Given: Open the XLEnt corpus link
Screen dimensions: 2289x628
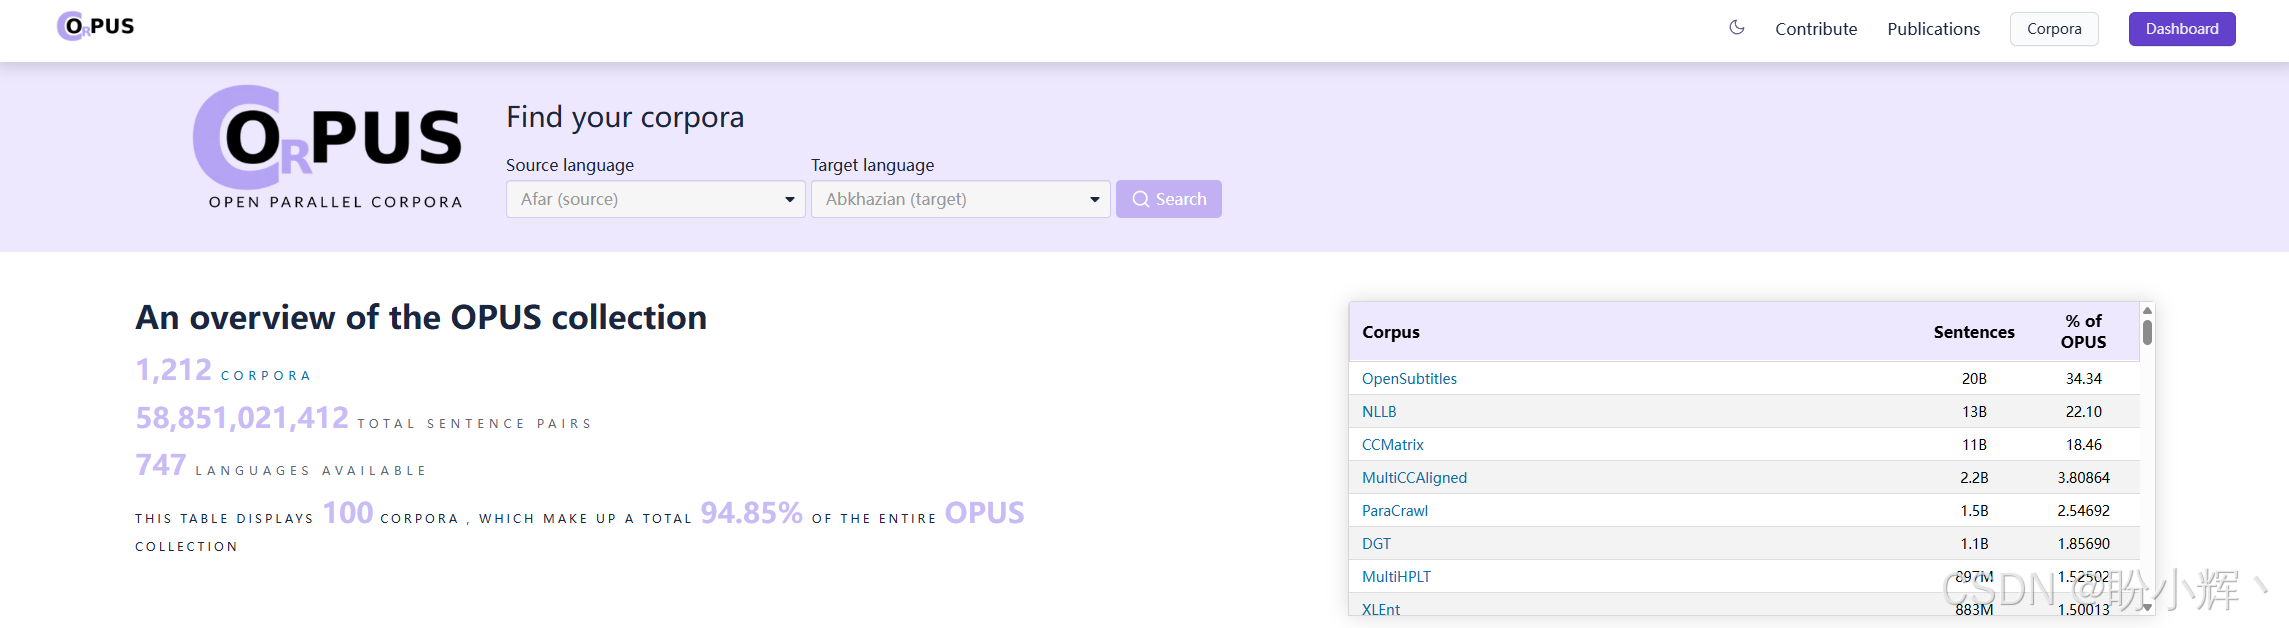Looking at the screenshot, I should pos(1381,609).
